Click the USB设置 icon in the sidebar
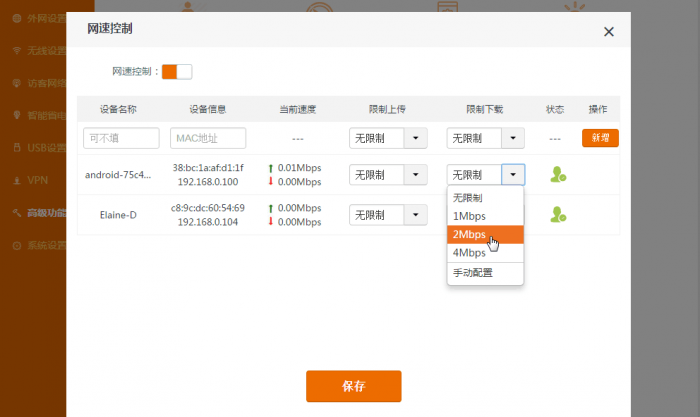 tap(17, 148)
